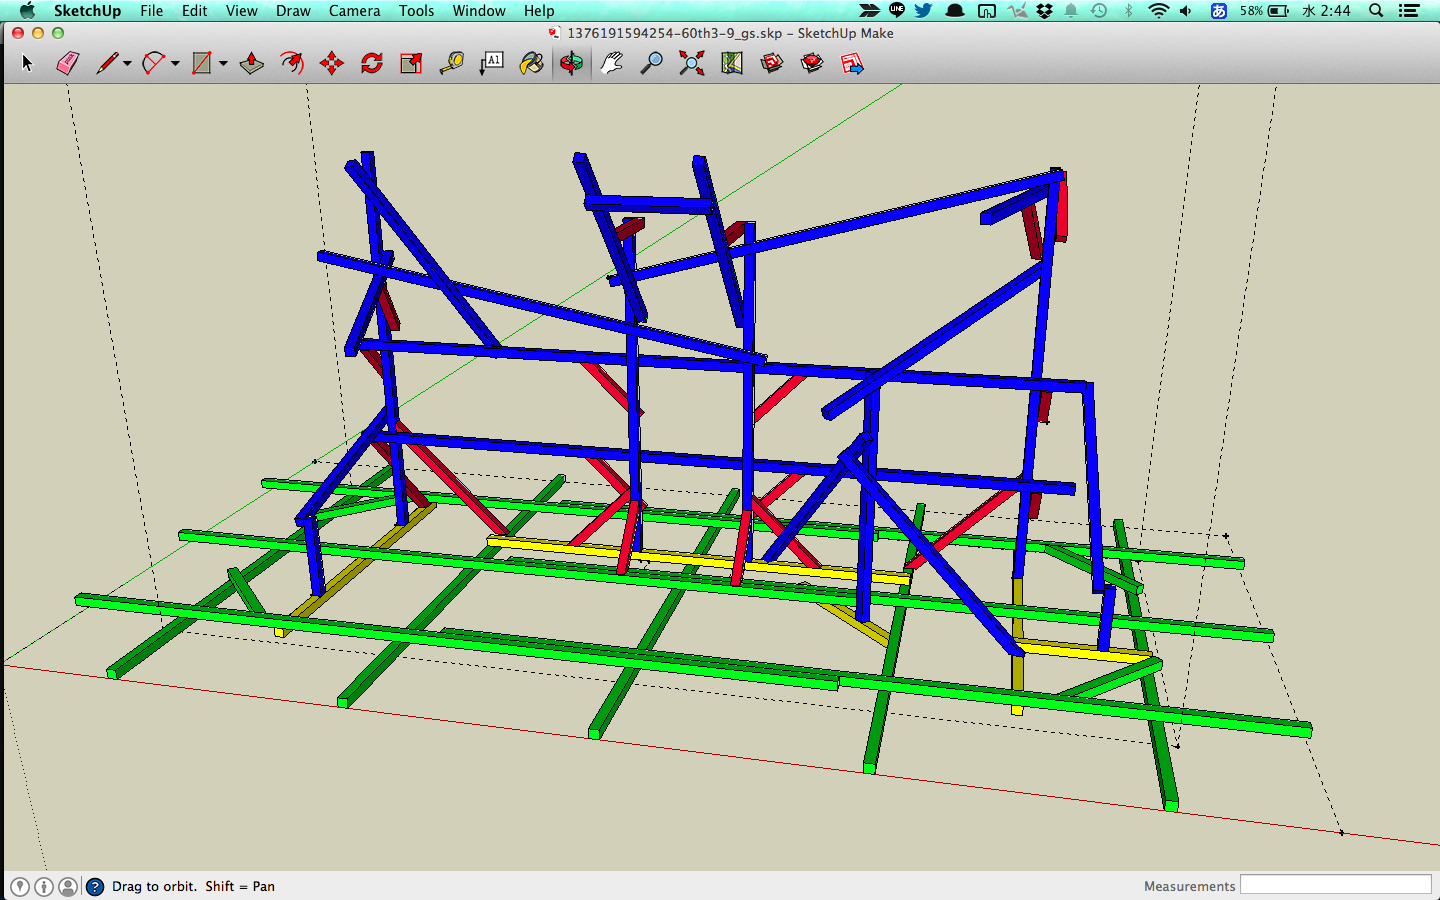Viewport: 1440px width, 900px height.
Task: Toggle the credits status icon
Action: pyautogui.click(x=44, y=887)
